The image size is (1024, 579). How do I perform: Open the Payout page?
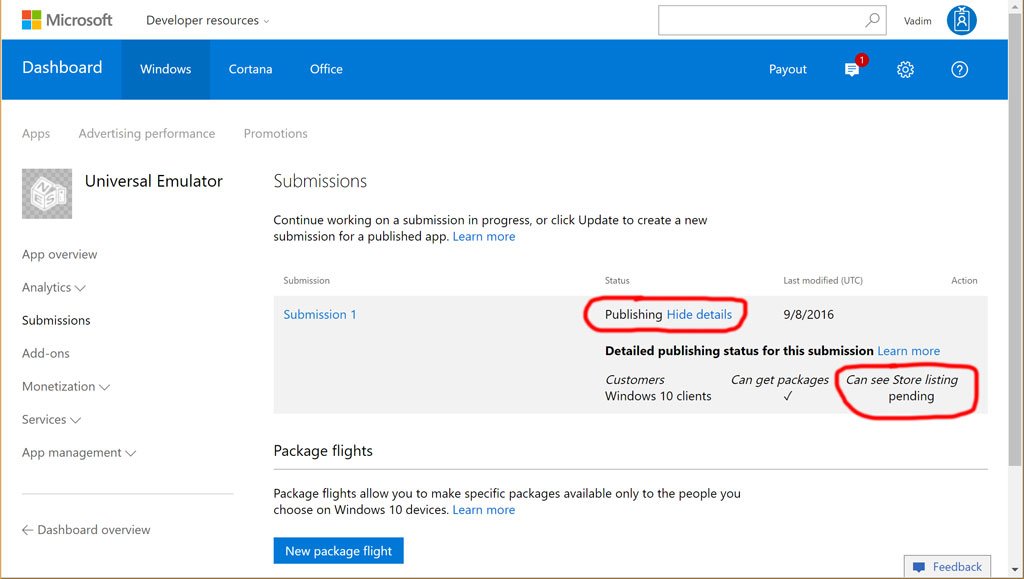tap(788, 69)
